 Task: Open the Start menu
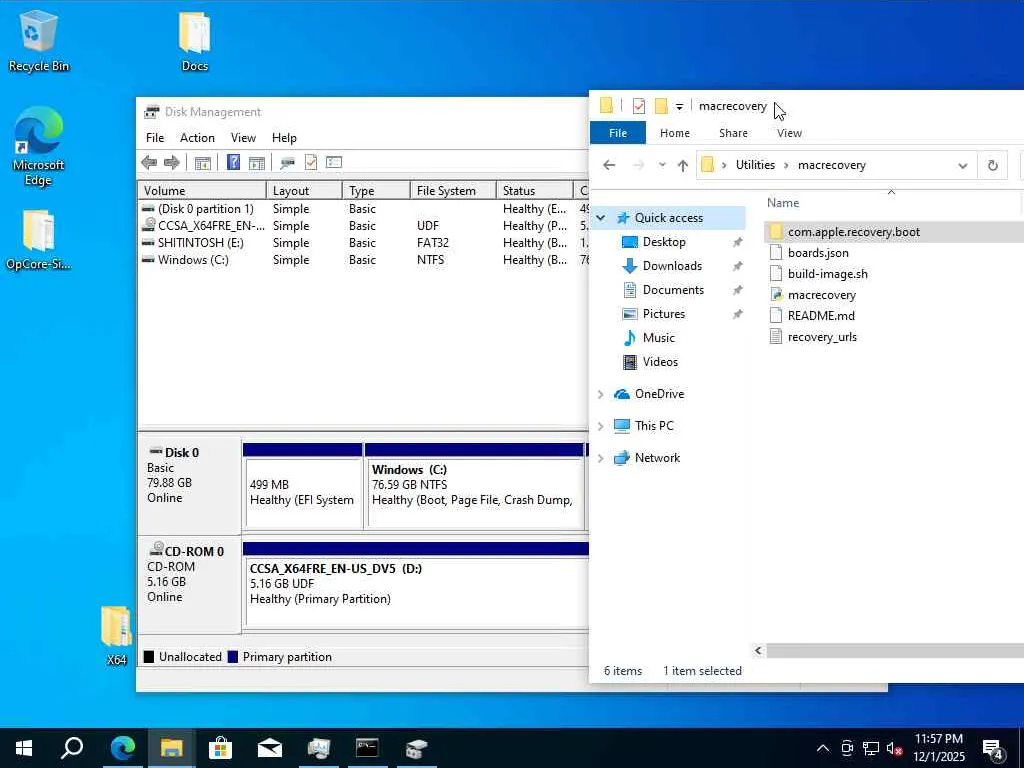pyautogui.click(x=24, y=748)
